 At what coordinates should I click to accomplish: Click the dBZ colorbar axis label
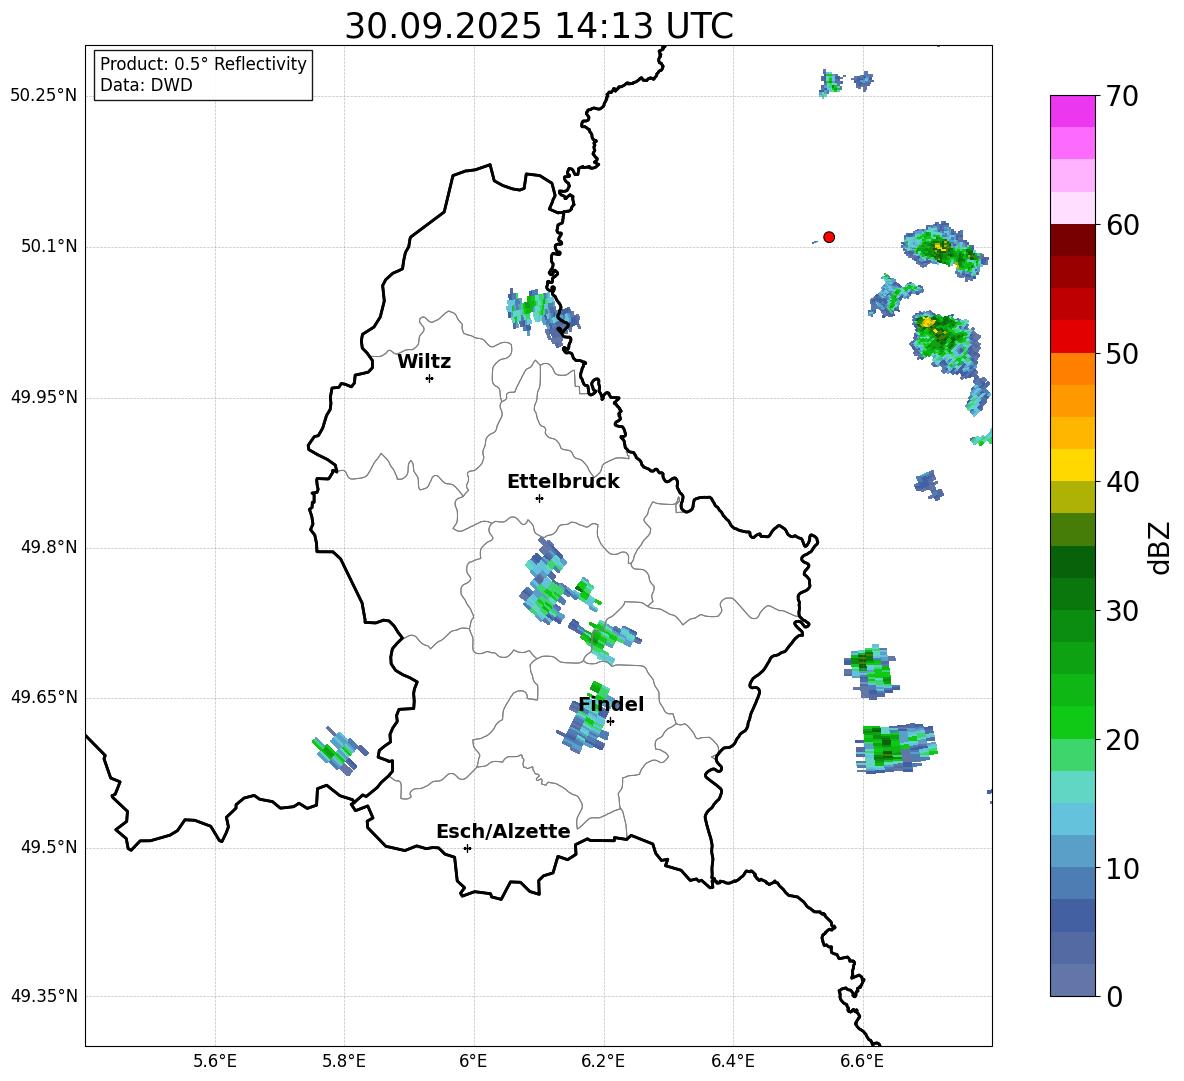[x=1161, y=547]
